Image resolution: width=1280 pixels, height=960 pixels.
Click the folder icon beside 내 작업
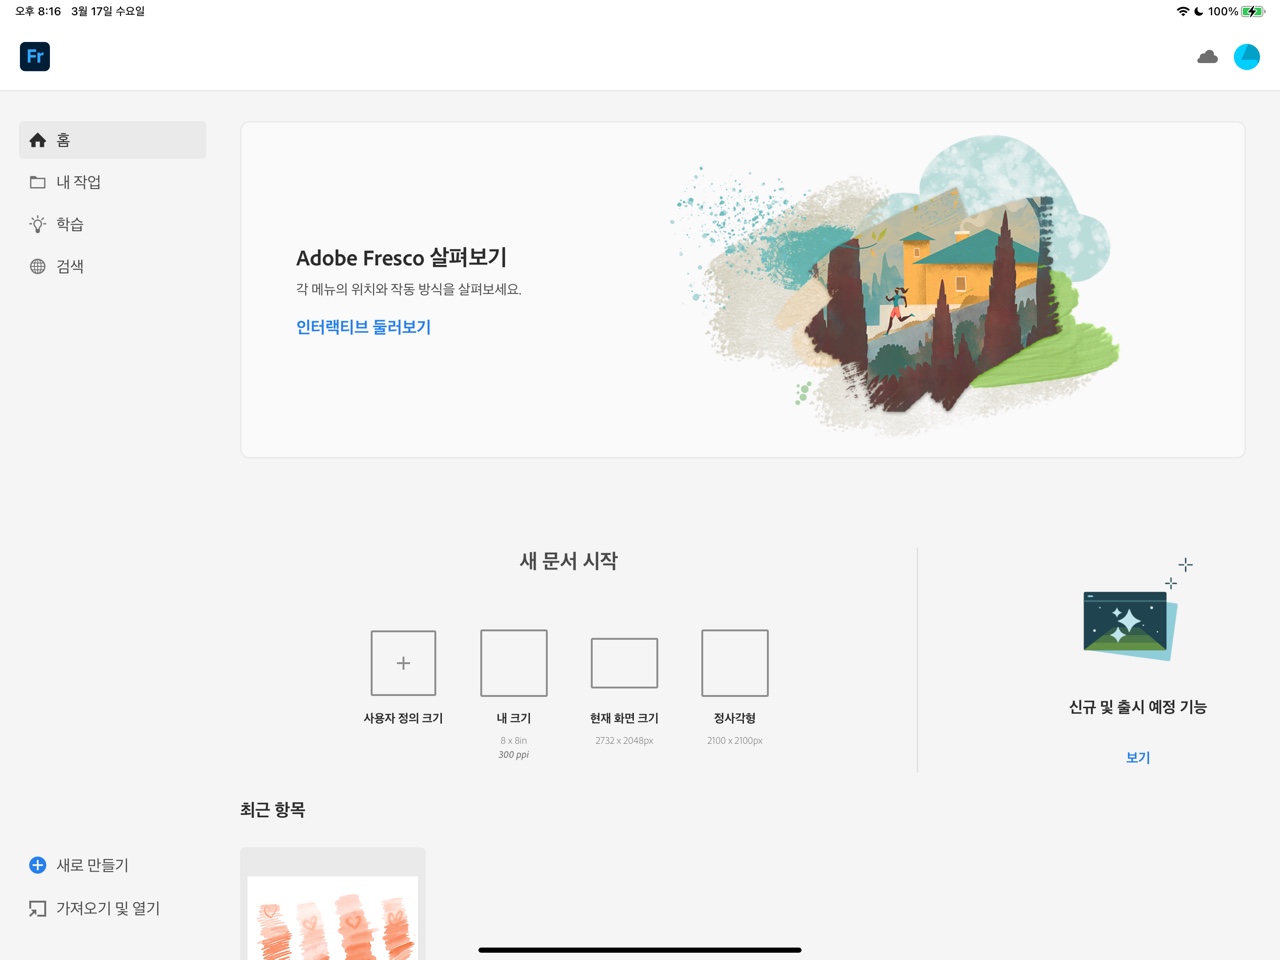(x=38, y=182)
